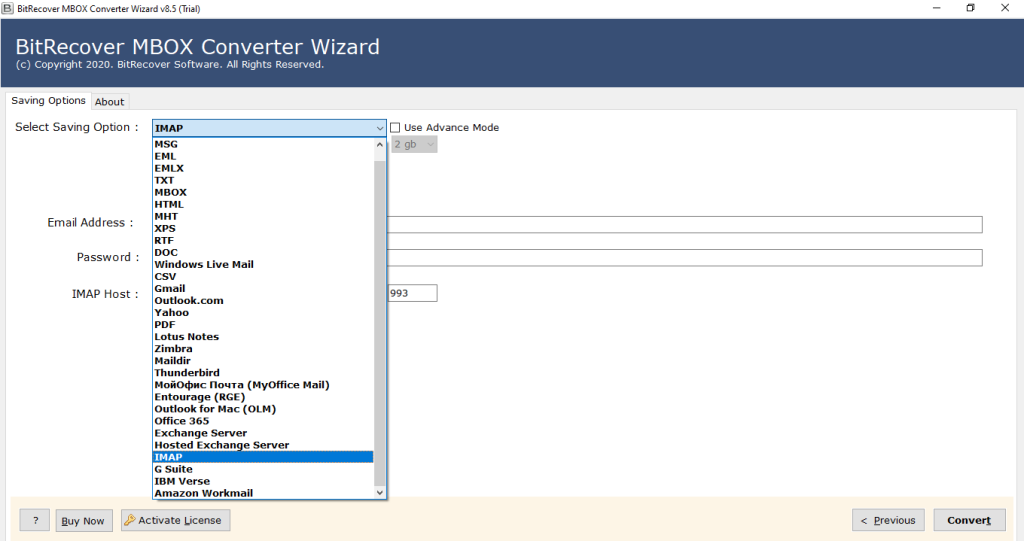This screenshot has width=1024, height=541.
Task: Select MHT saving option
Action: (263, 216)
